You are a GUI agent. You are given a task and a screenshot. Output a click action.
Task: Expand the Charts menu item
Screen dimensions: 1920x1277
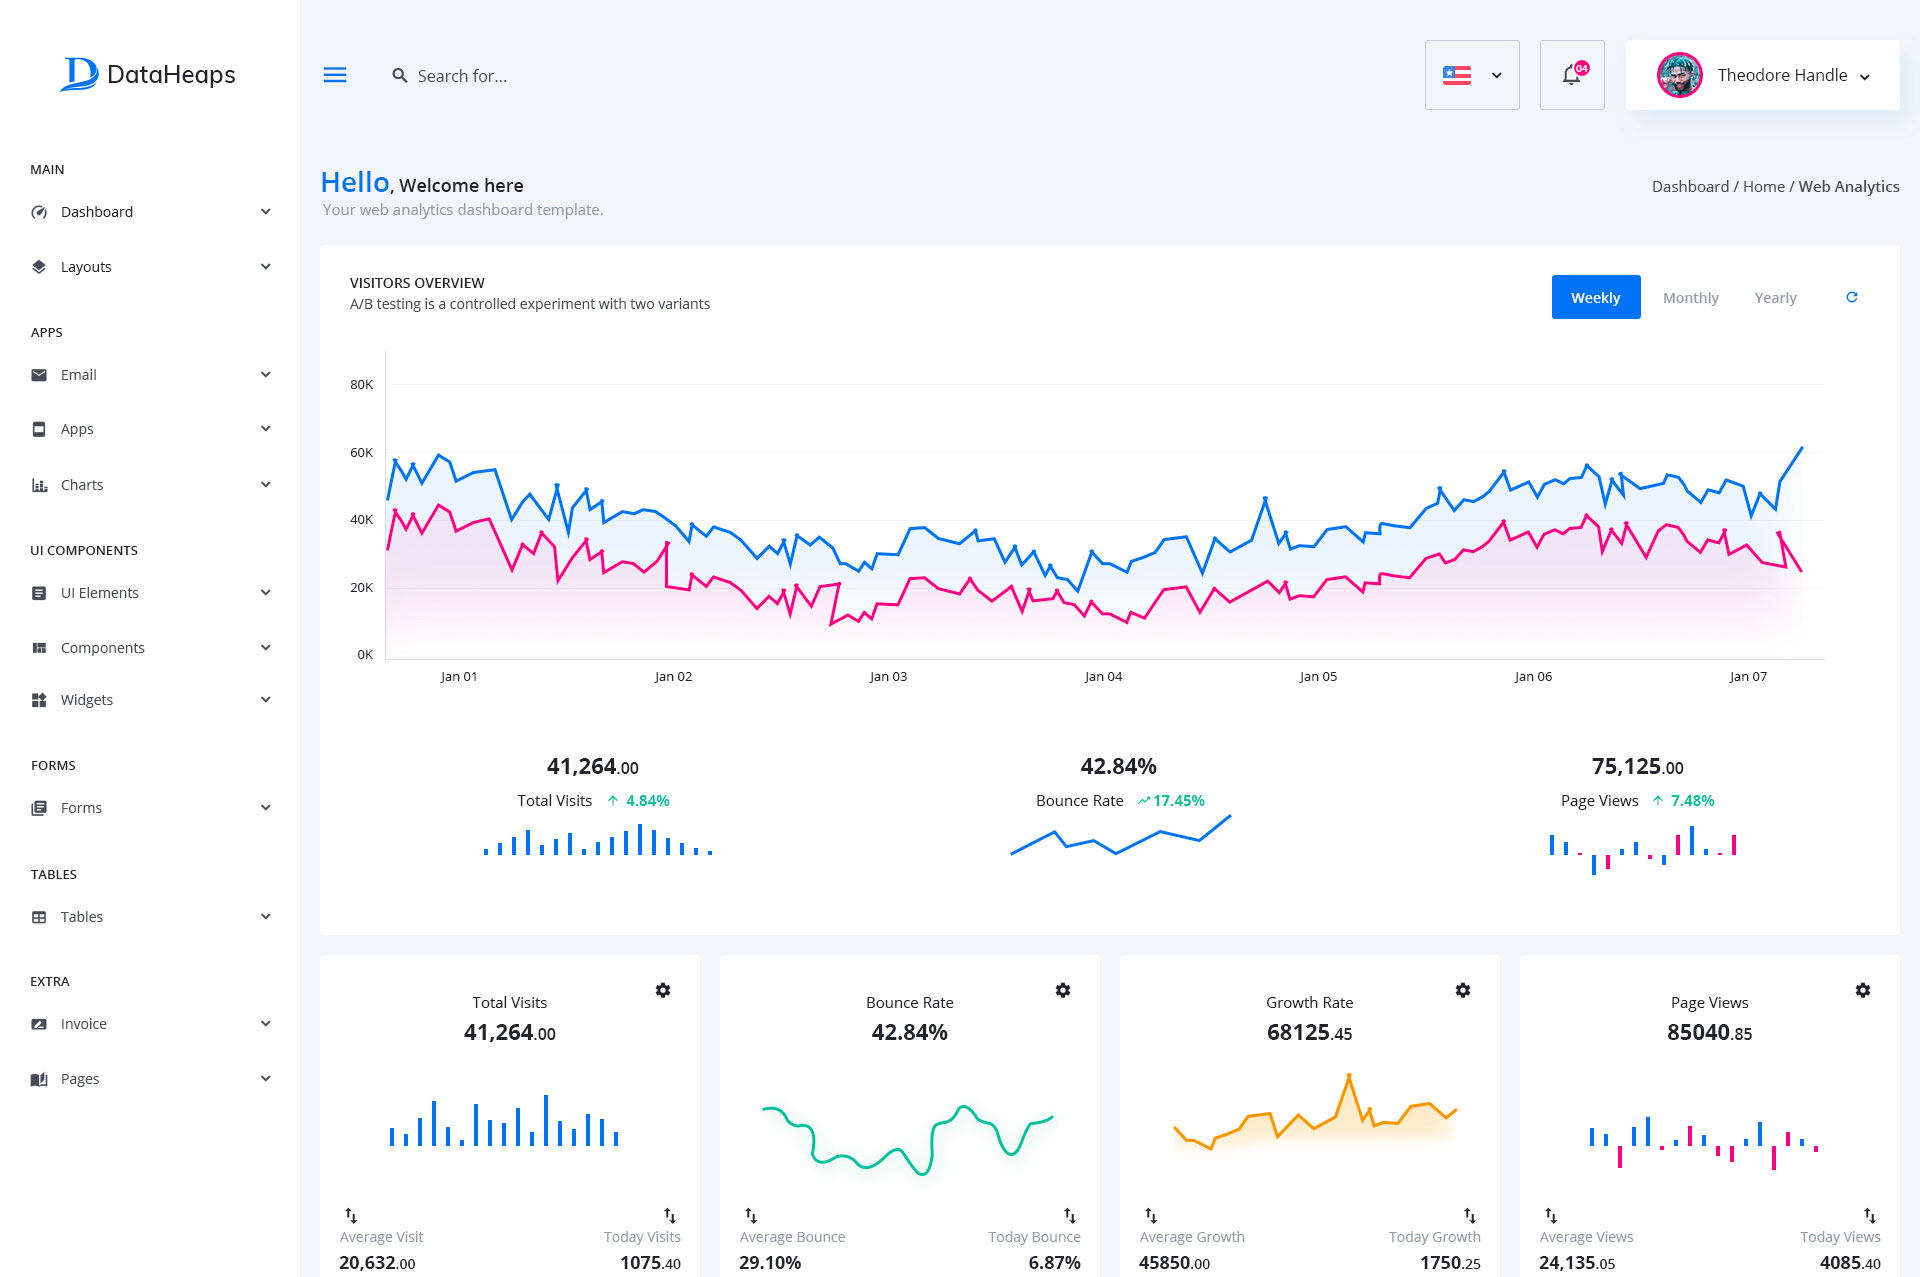[150, 485]
